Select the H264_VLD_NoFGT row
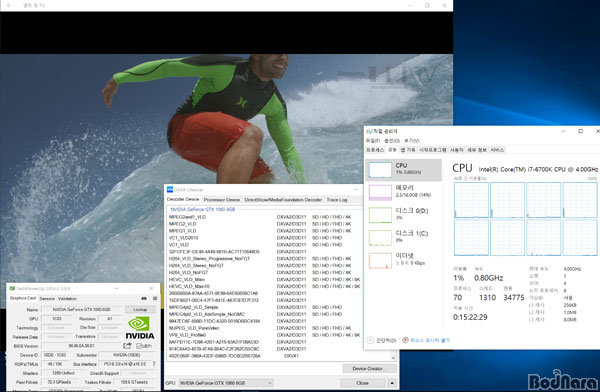 tap(263, 273)
